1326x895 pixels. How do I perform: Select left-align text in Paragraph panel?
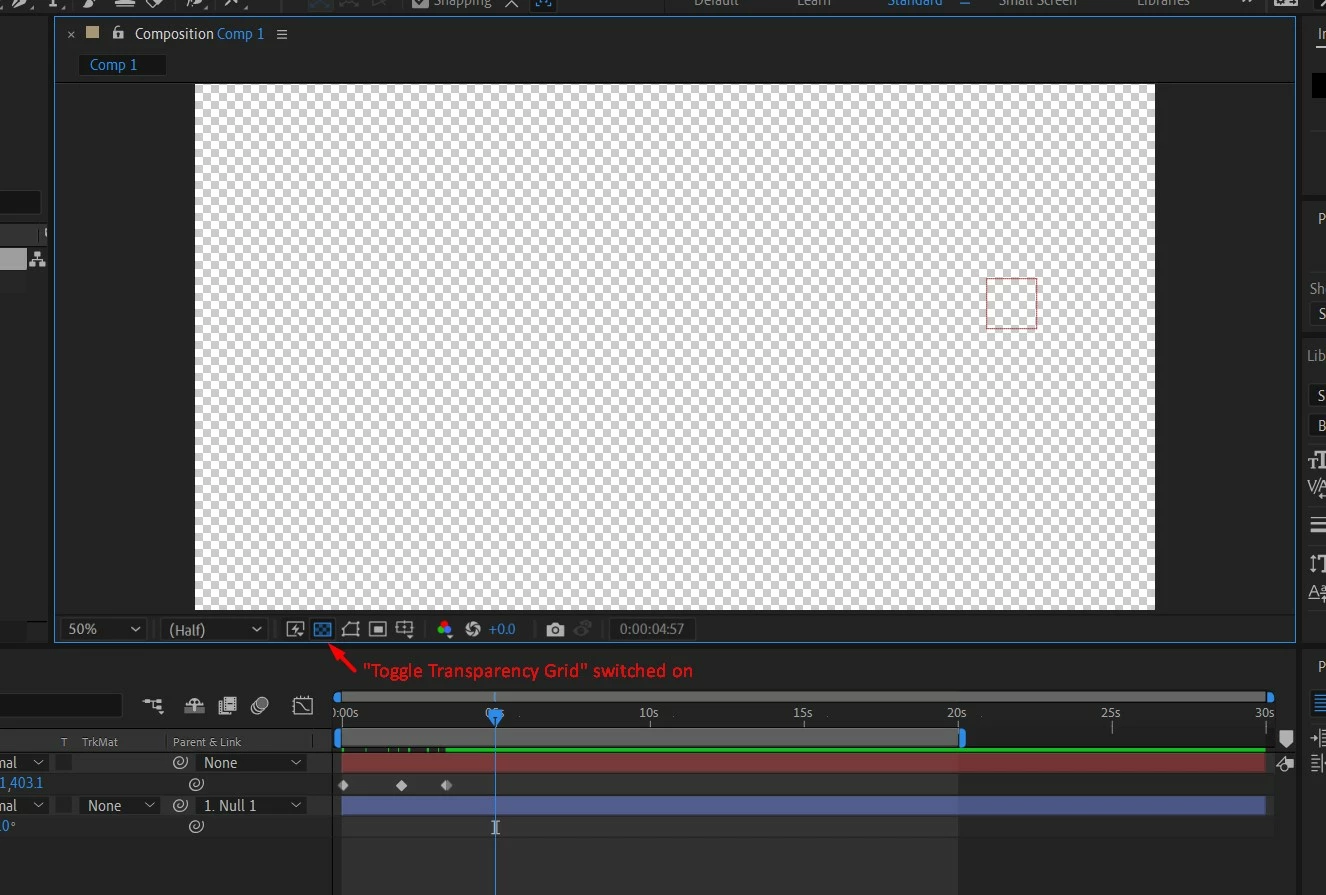tap(1319, 703)
